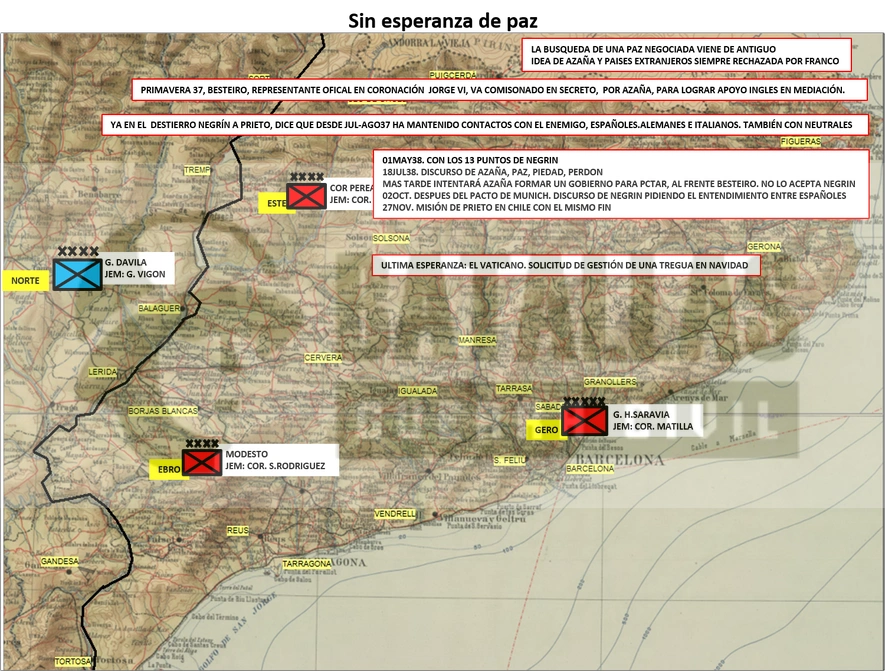Select the BORJAS BLANCAS label

pos(163,411)
